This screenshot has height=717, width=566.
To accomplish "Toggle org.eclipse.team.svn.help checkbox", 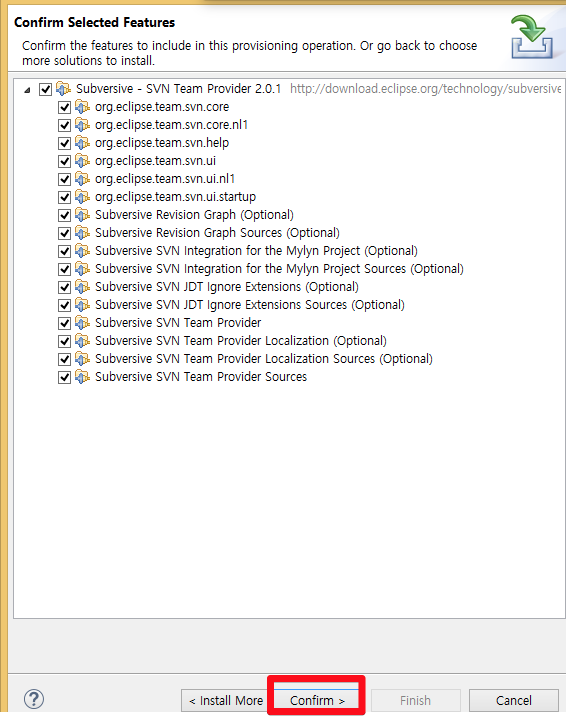I will (64, 143).
